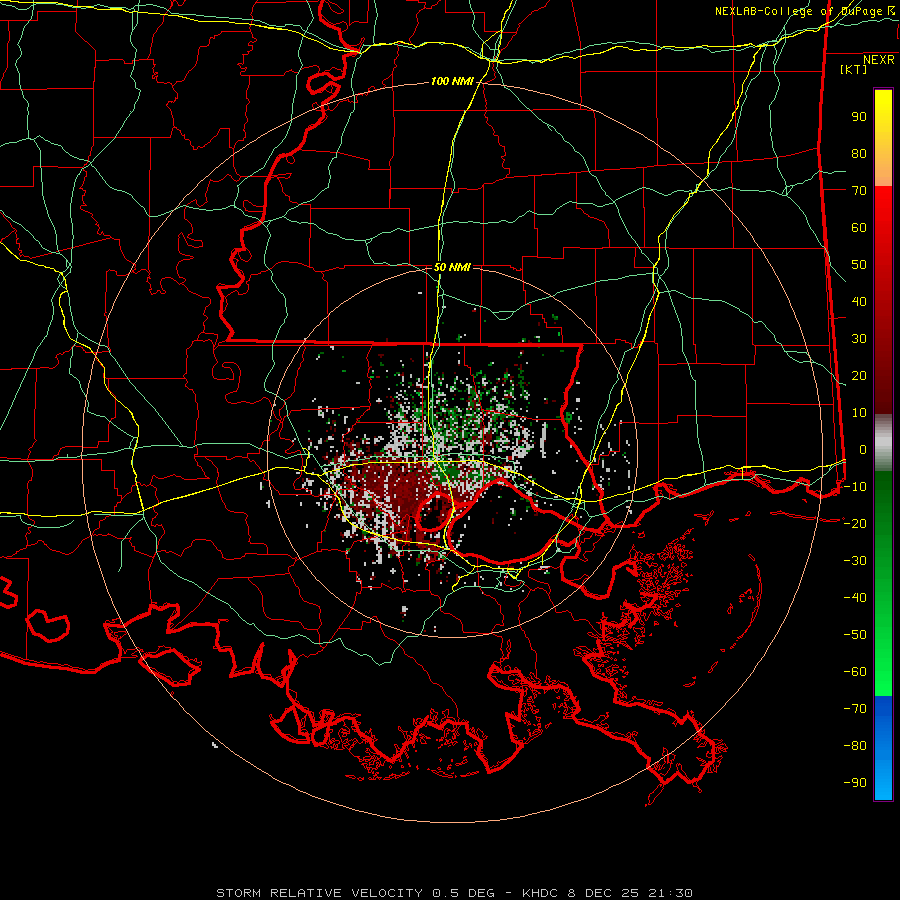The height and width of the screenshot is (900, 900).
Task: Click the -10 value on velocity scale
Action: click(855, 487)
